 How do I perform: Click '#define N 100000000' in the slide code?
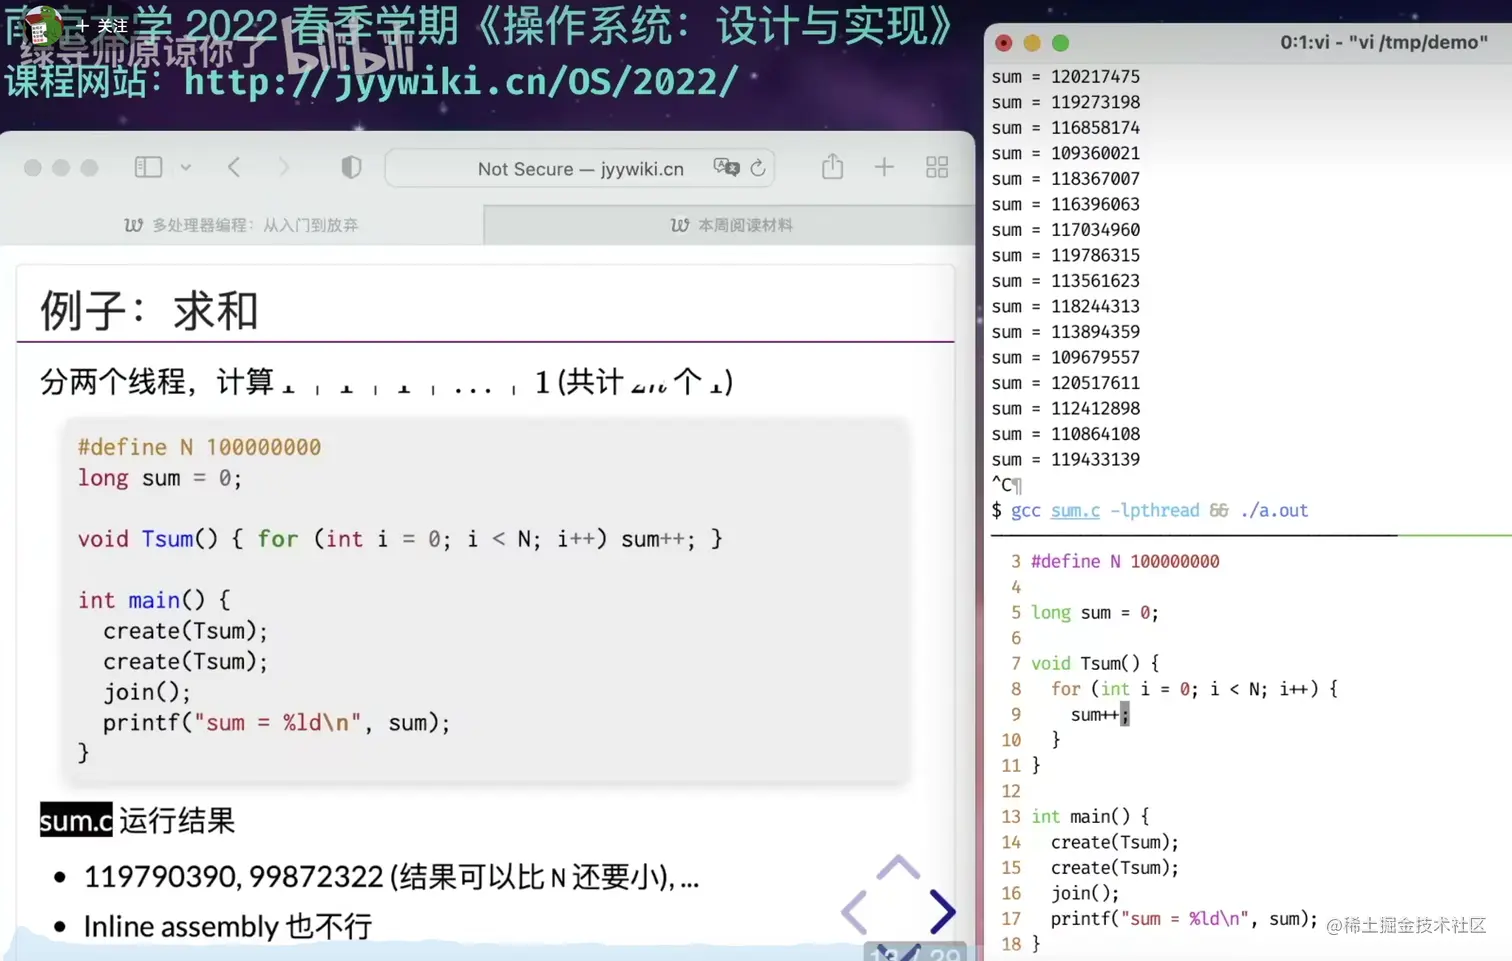click(x=200, y=447)
